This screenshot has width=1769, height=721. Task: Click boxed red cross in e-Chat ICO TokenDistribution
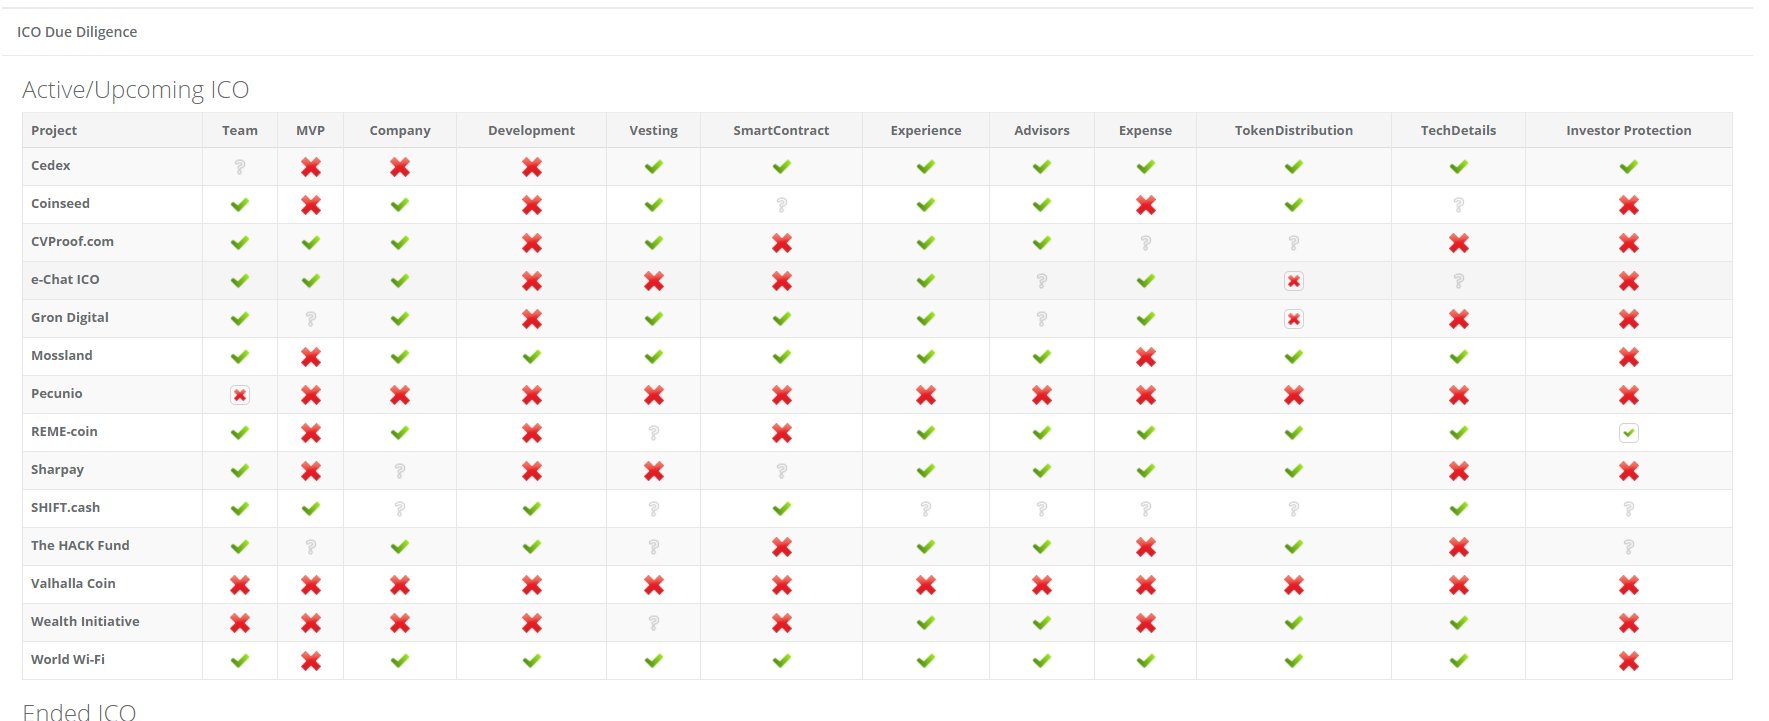click(x=1294, y=281)
